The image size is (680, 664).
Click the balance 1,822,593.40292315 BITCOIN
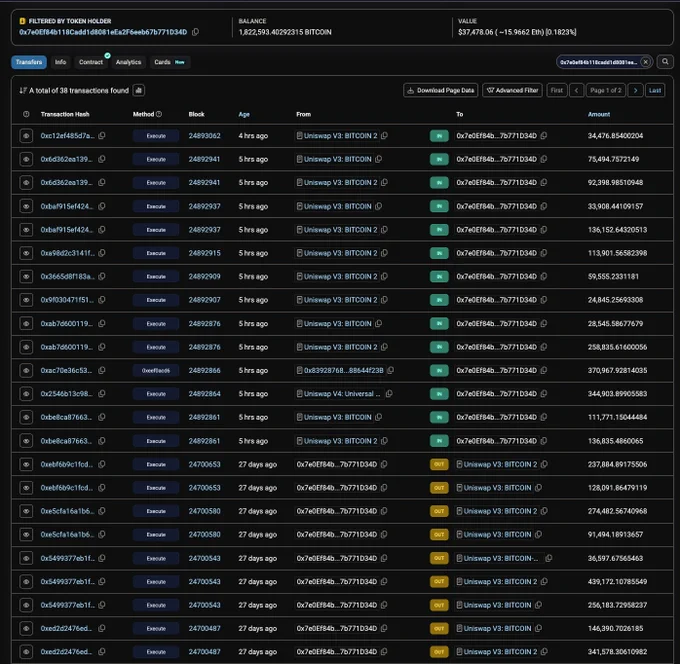285,32
